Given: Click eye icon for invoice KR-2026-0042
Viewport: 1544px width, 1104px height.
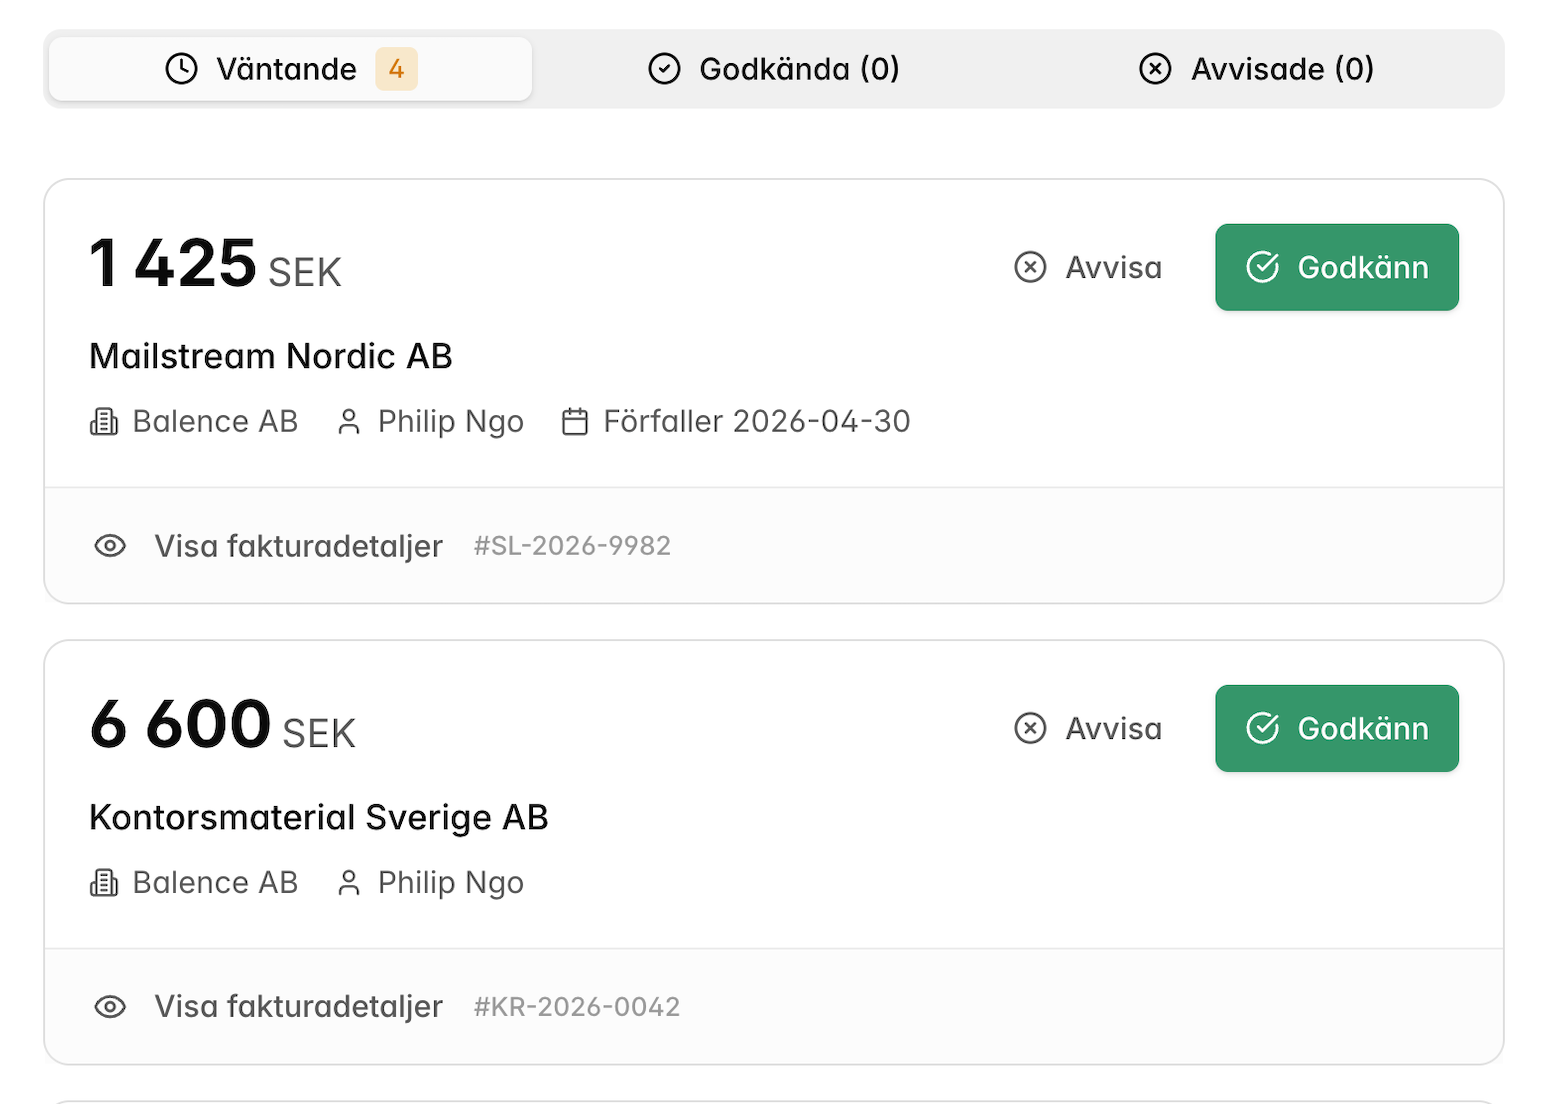Looking at the screenshot, I should 110,1007.
